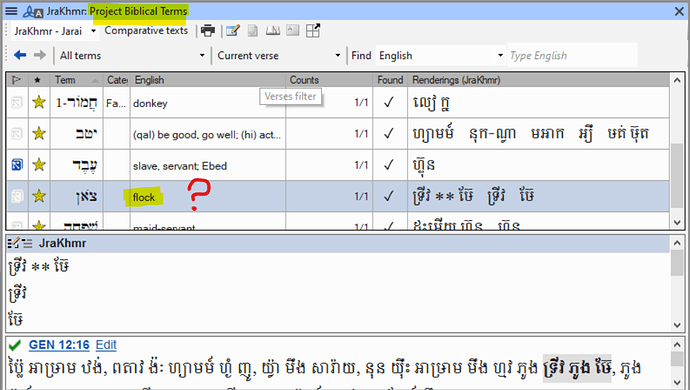Go back with the blue left arrow
The image size is (690, 390).
[20, 55]
